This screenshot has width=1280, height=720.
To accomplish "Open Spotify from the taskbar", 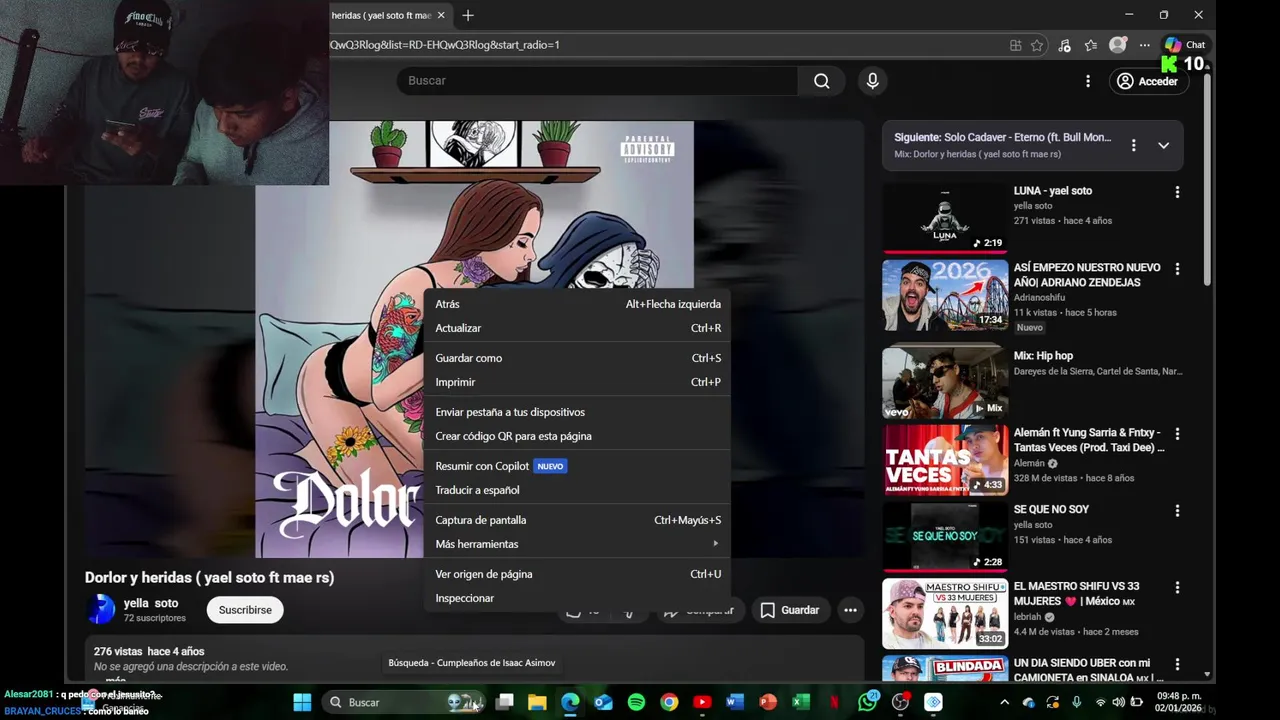I will pos(636,702).
